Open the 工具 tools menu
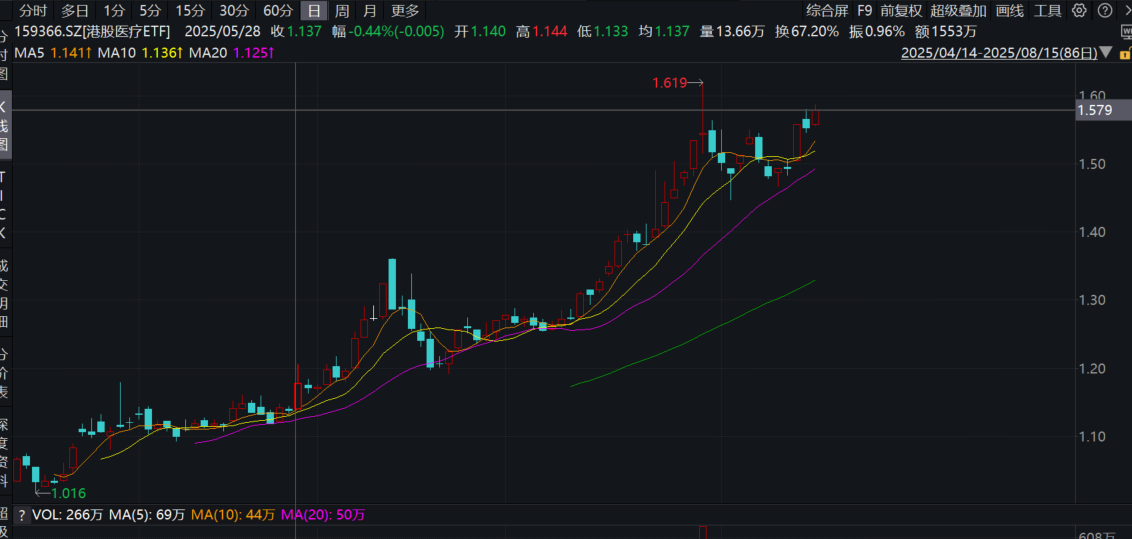This screenshot has width=1132, height=539. pos(1048,10)
